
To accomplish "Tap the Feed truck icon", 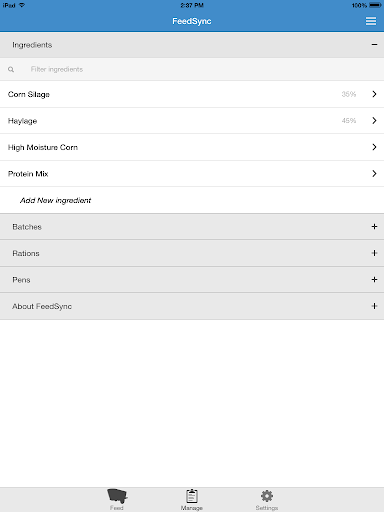I will point(117,496).
